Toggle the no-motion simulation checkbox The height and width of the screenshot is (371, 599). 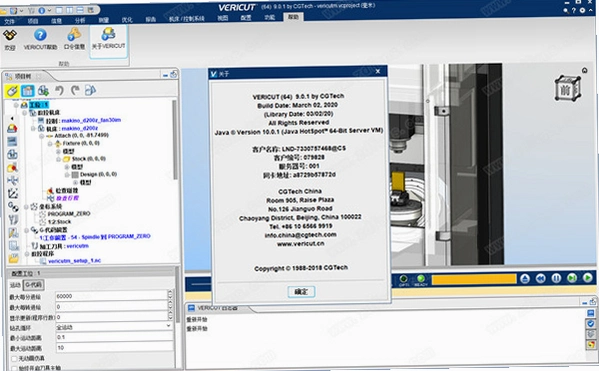coord(14,358)
